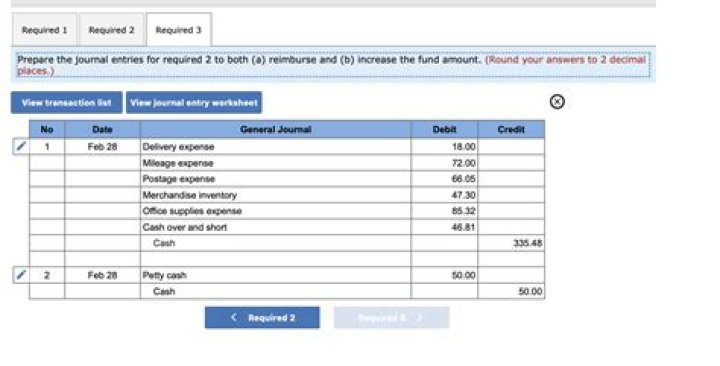Select Cash over and short row
Viewport: 720px width, 366px height.
click(x=287, y=227)
